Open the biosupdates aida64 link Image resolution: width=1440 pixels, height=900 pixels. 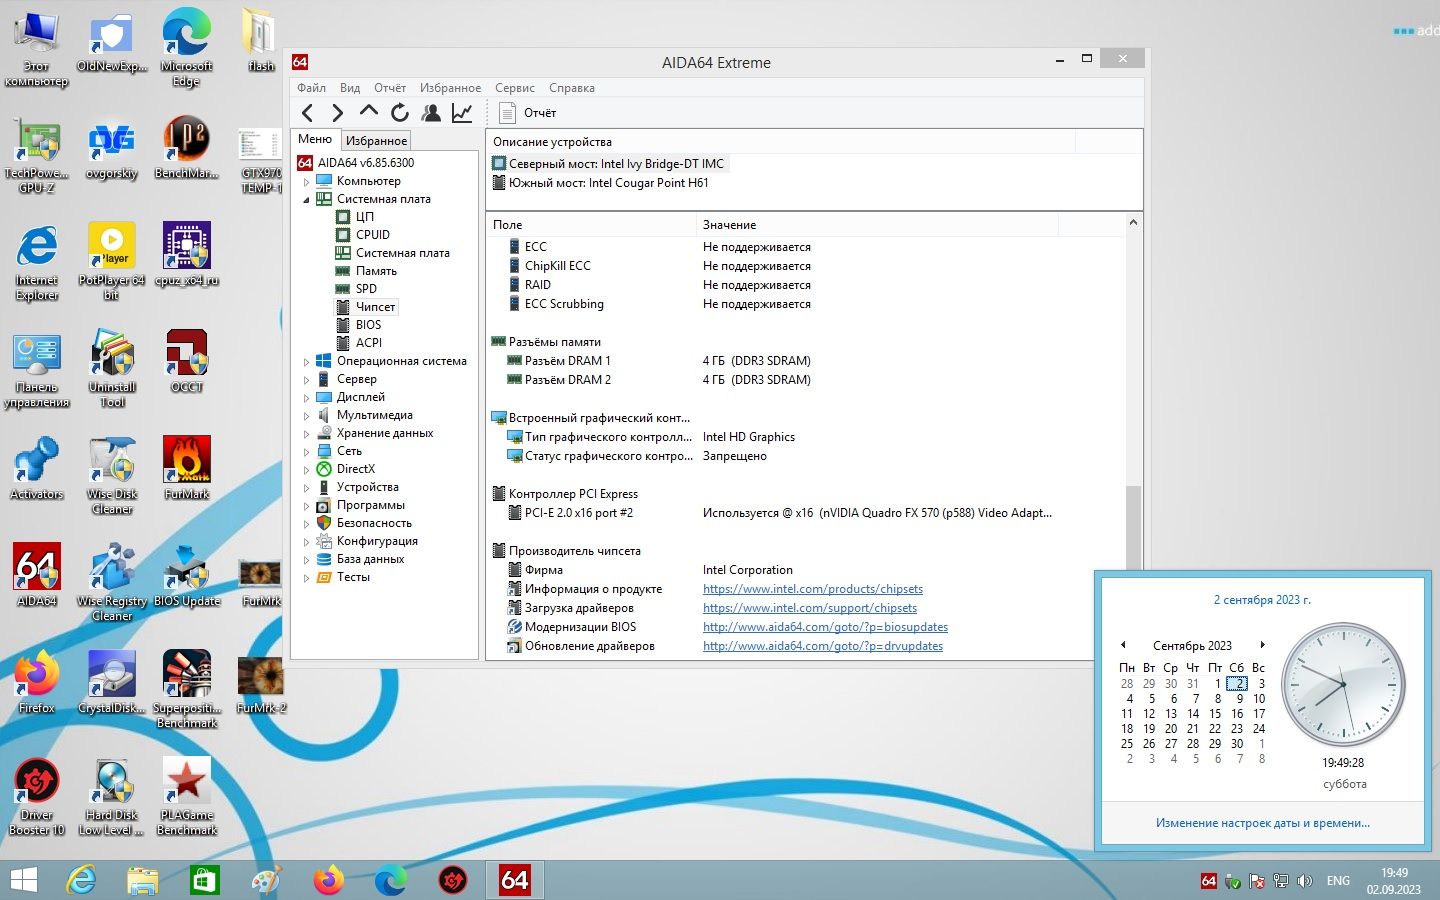[825, 627]
